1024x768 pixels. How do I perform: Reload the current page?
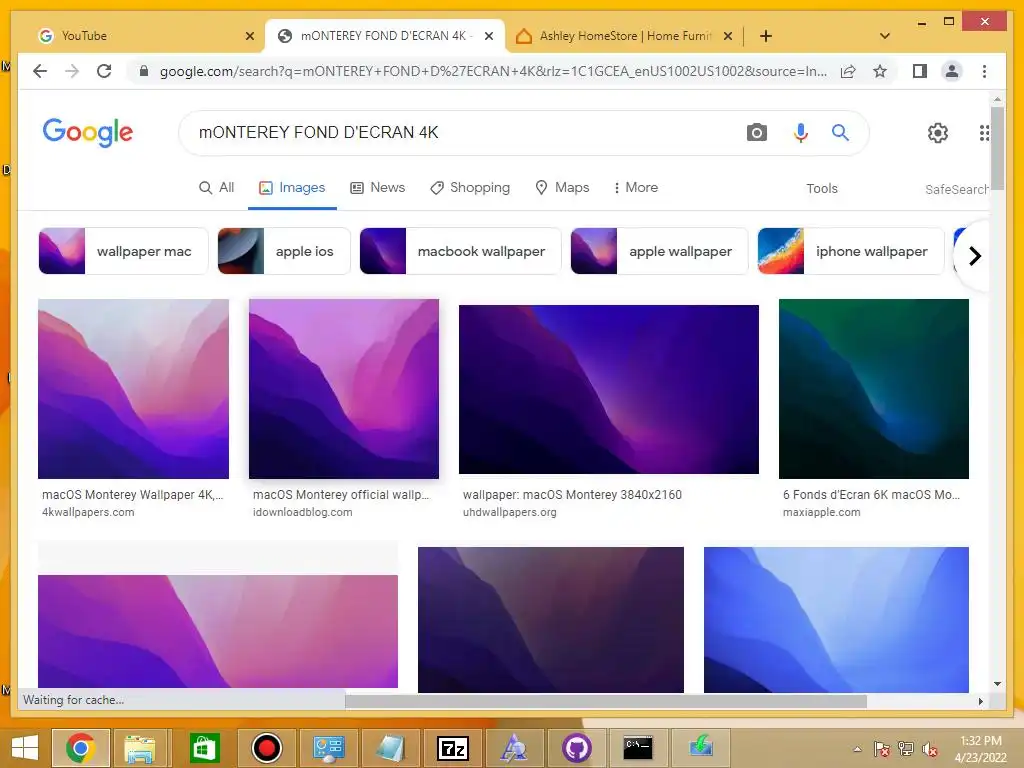click(x=104, y=71)
